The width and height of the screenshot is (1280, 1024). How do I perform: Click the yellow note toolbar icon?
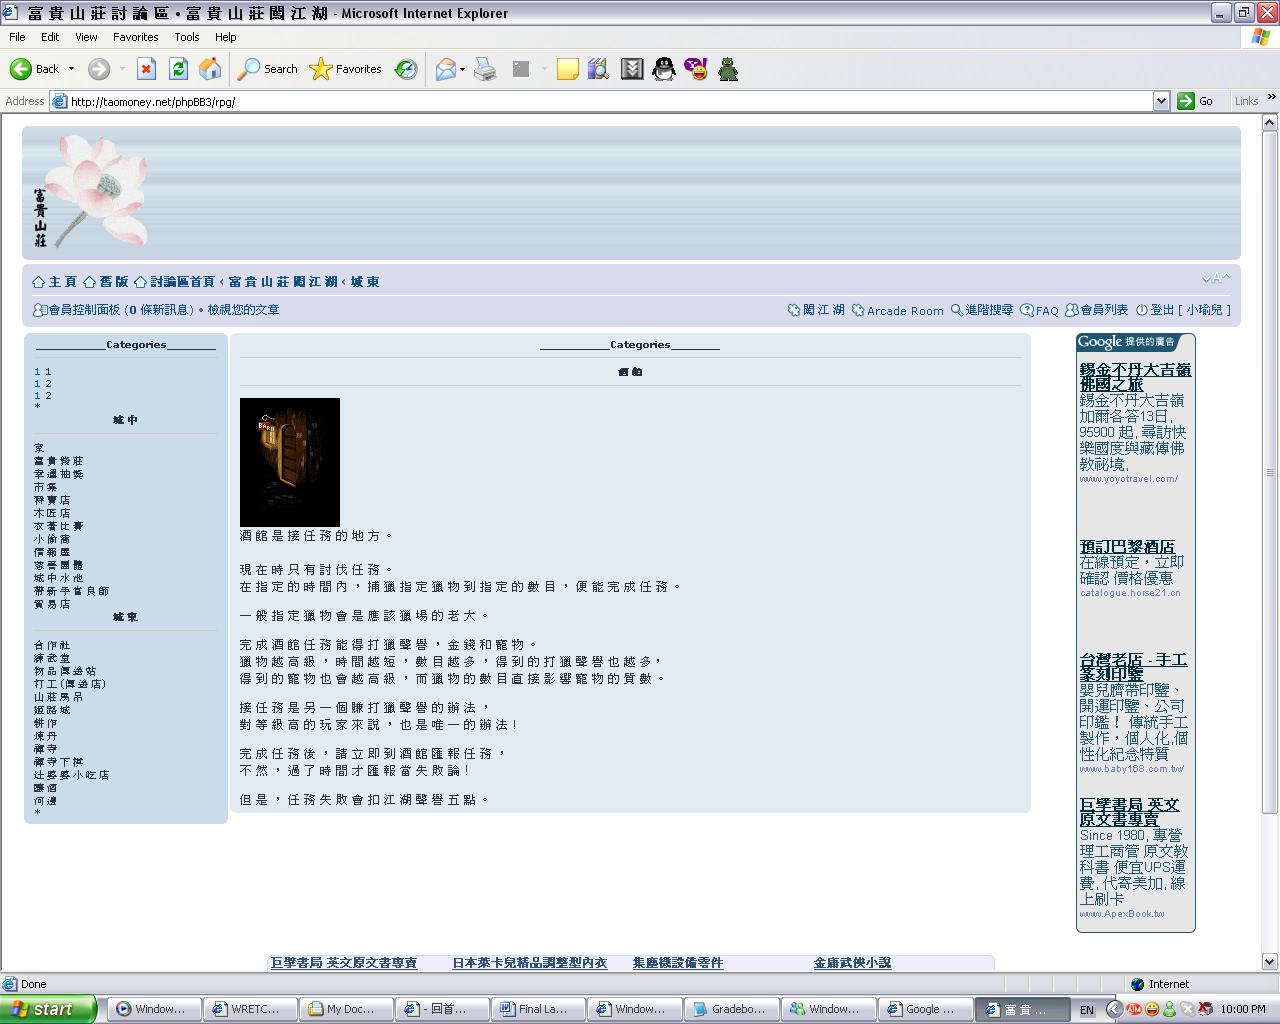[x=568, y=69]
